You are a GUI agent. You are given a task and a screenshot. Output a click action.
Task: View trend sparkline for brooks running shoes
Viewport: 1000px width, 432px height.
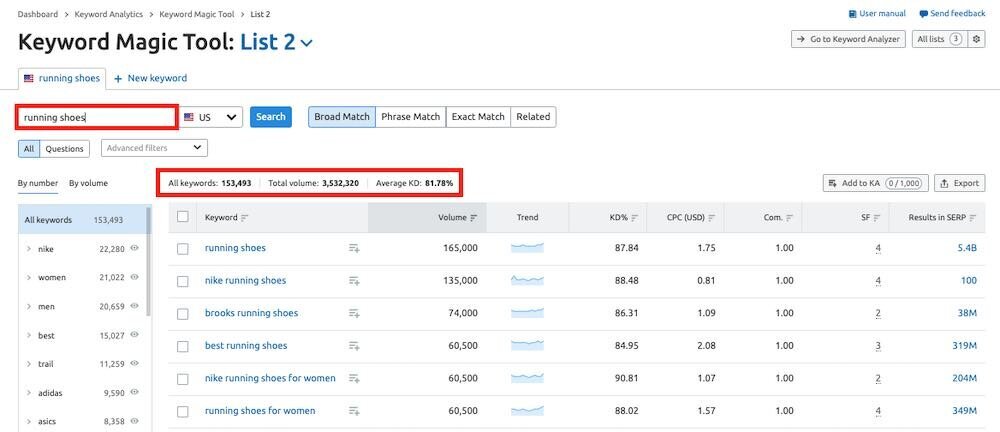pos(527,313)
